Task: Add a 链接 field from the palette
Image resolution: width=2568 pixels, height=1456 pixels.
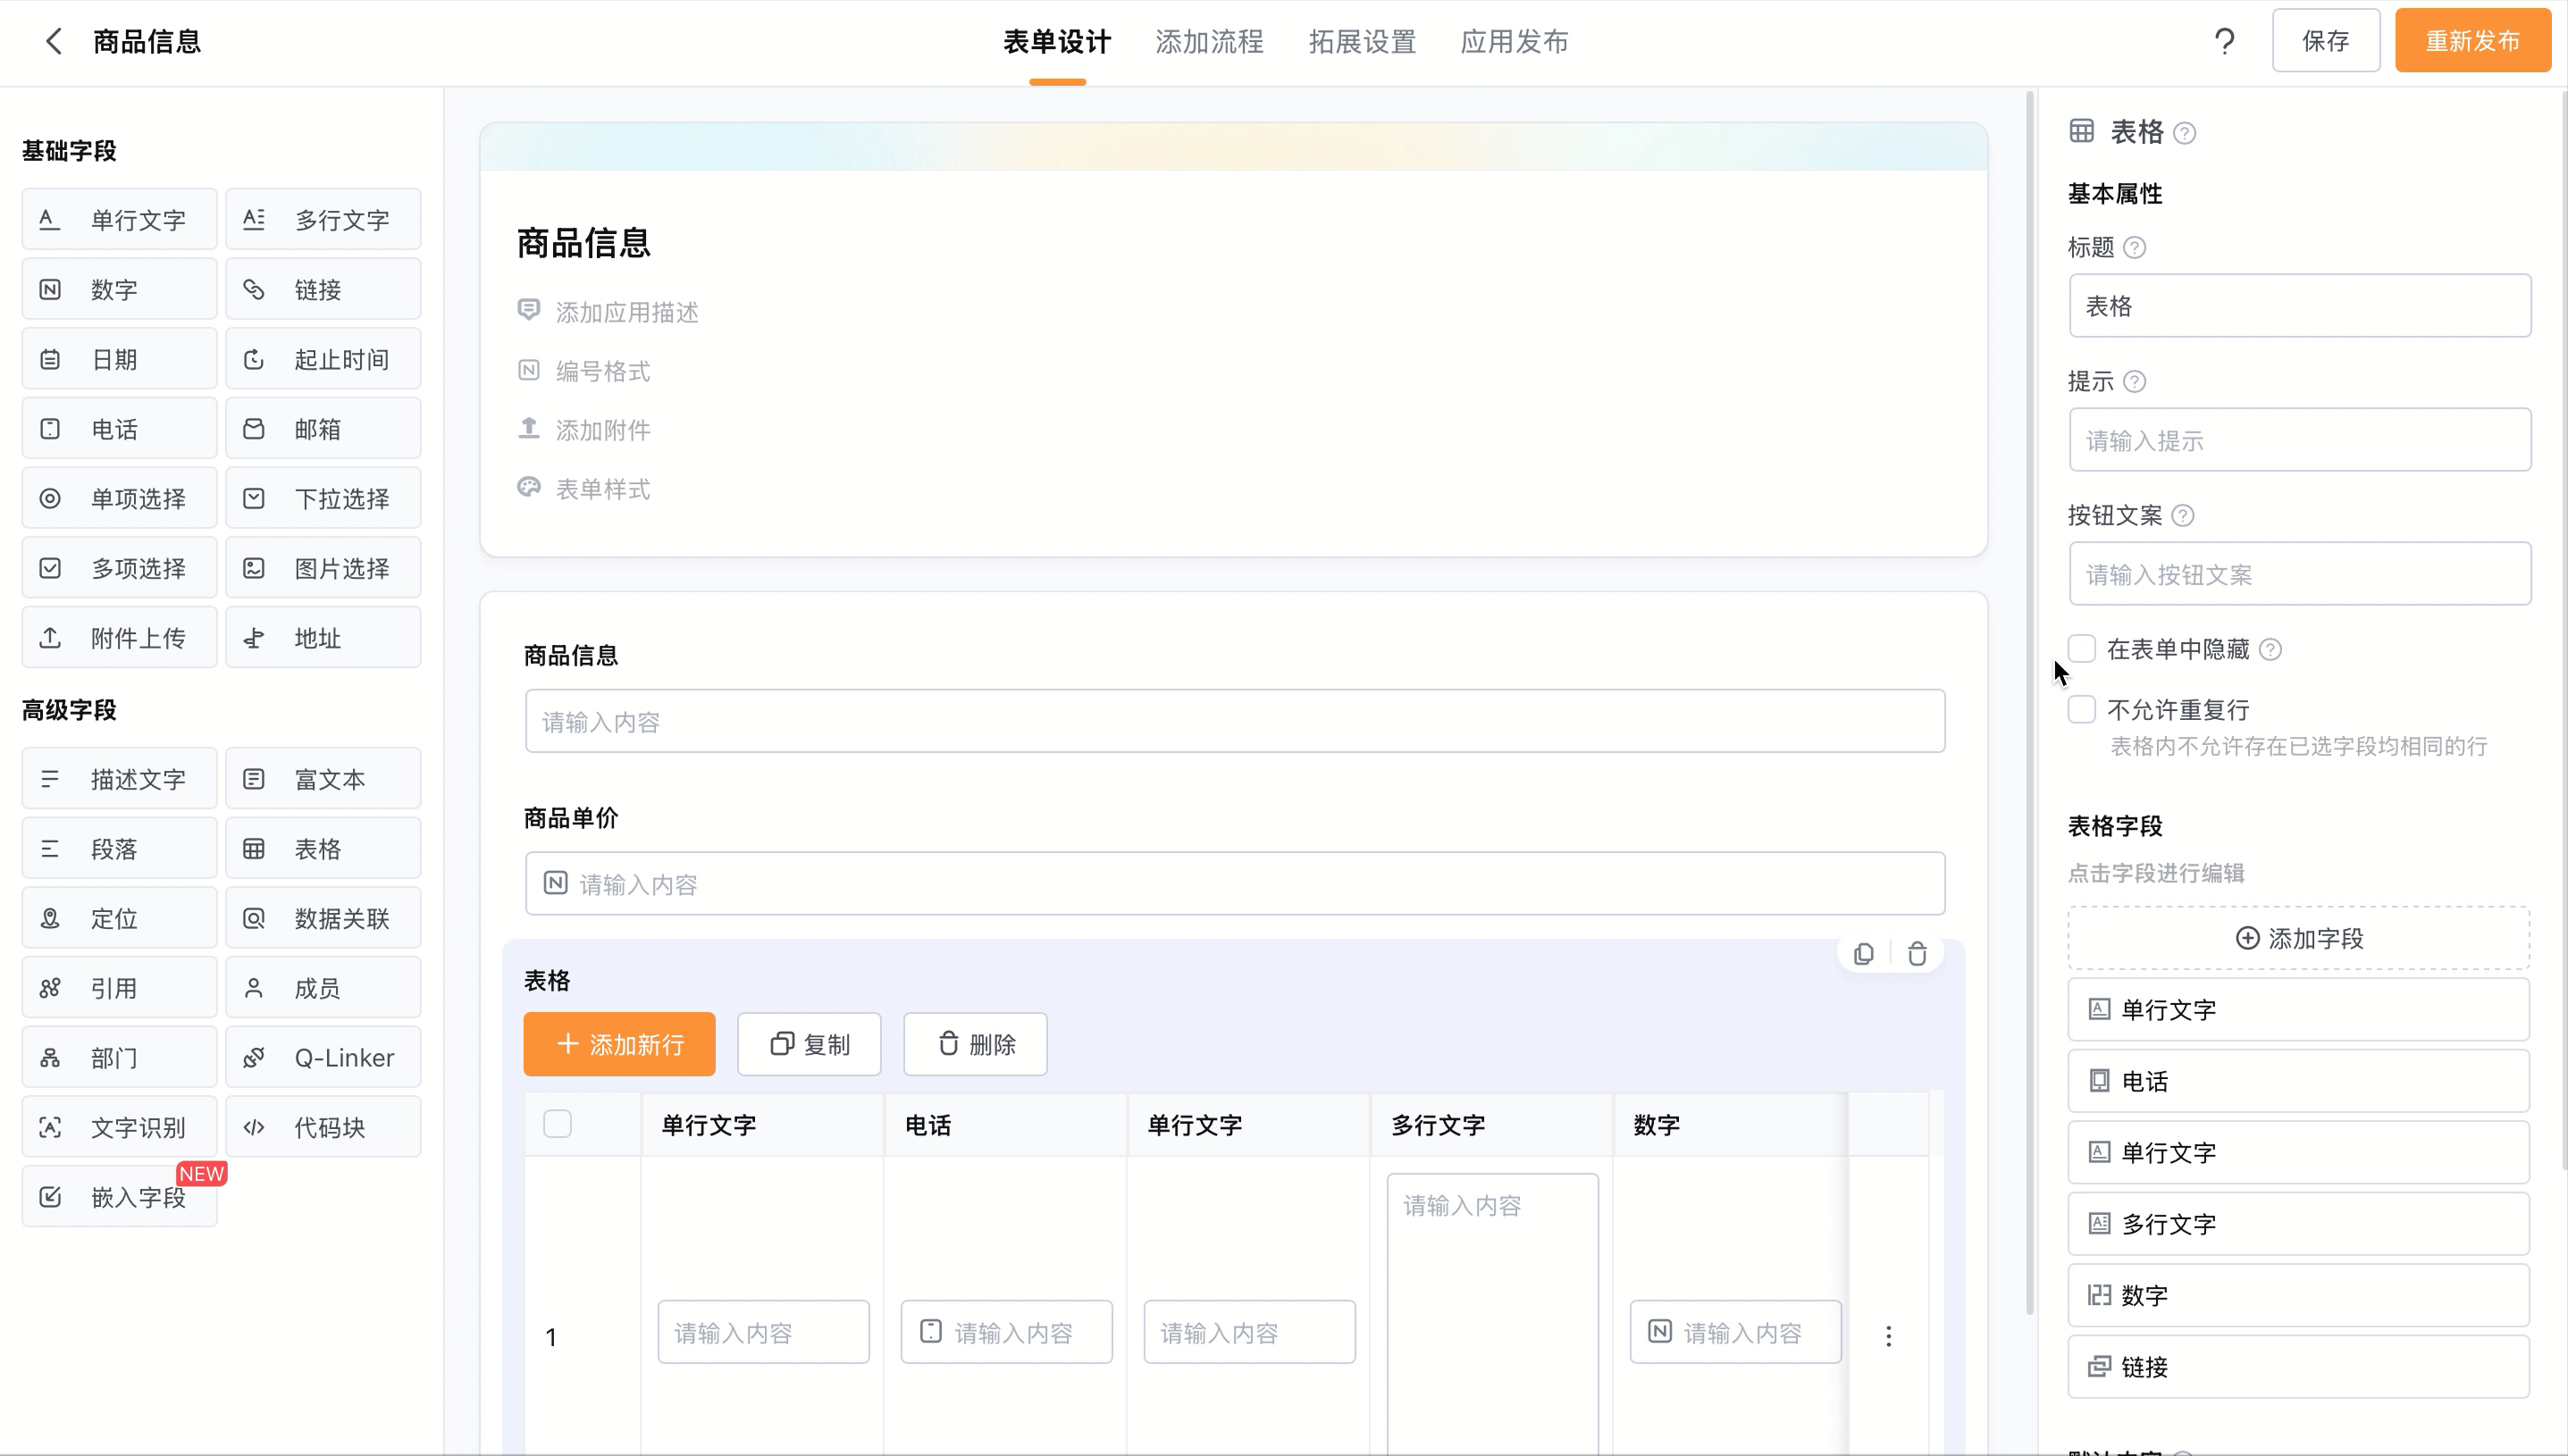Action: pos(323,289)
